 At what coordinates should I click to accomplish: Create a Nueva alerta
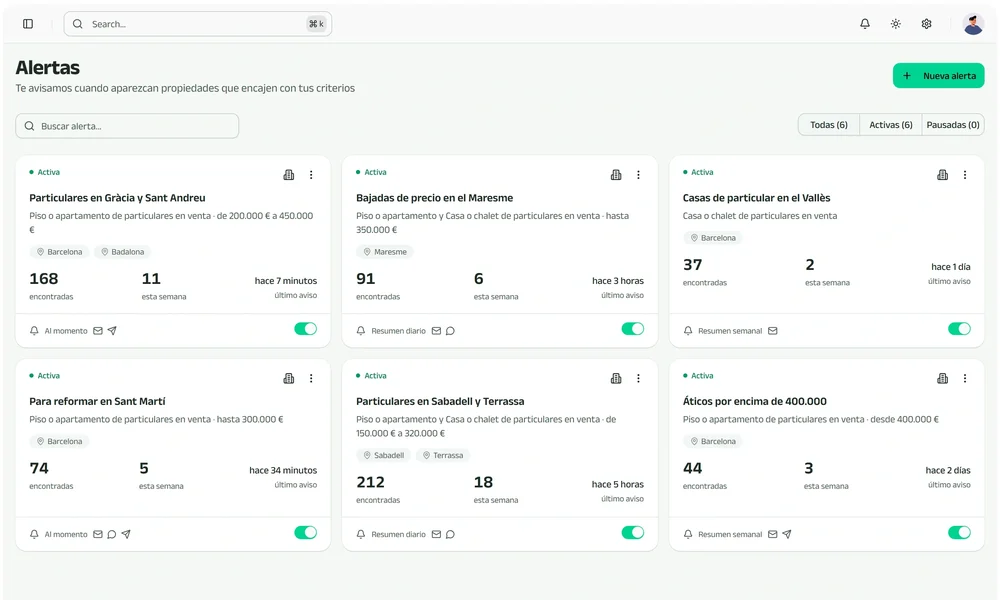pyautogui.click(x=938, y=75)
